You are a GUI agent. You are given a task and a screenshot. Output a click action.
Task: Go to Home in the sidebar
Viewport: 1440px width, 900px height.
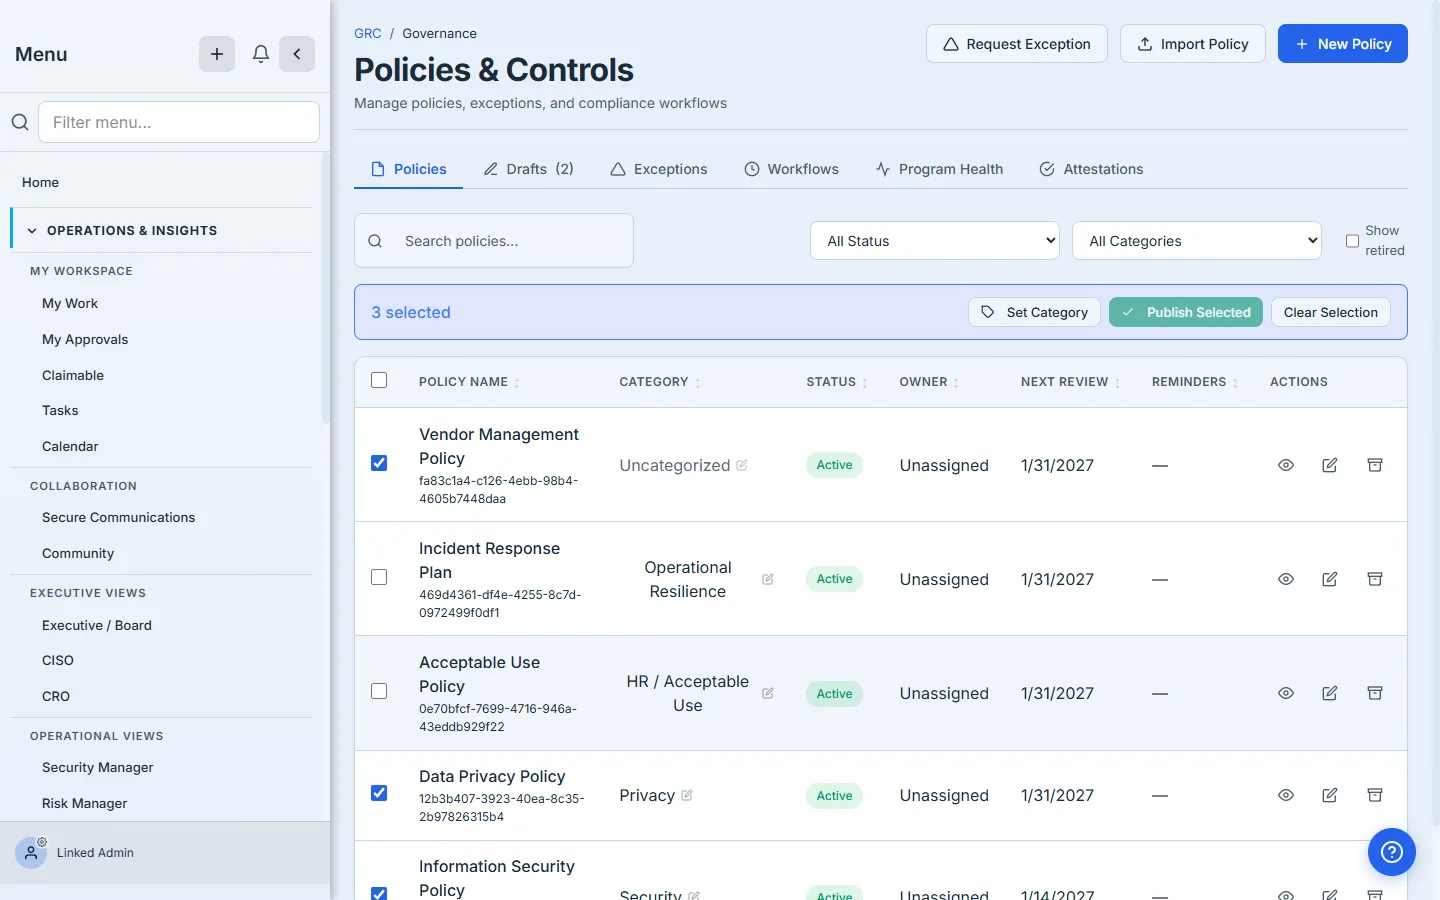click(x=41, y=182)
